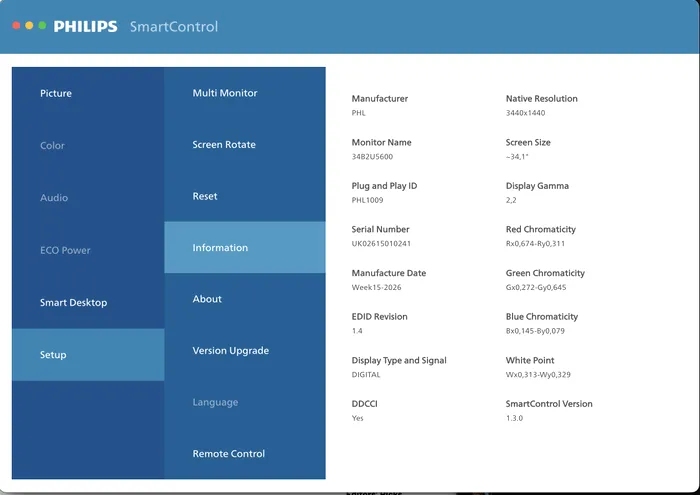Viewport: 700px width, 495px height.
Task: Click the Native Resolution label
Action: point(542,99)
